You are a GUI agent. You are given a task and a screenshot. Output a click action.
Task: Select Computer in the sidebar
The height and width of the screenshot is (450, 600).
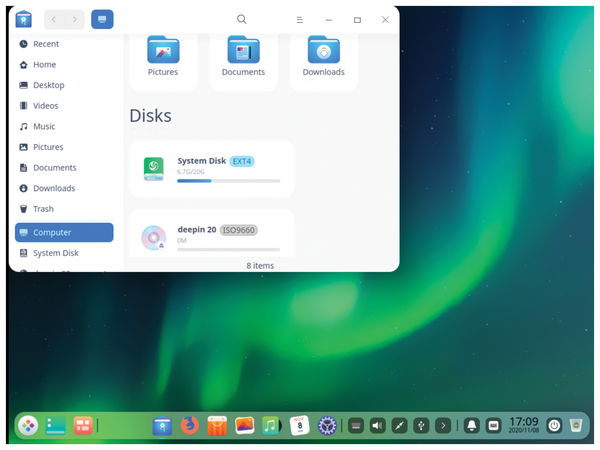point(64,232)
